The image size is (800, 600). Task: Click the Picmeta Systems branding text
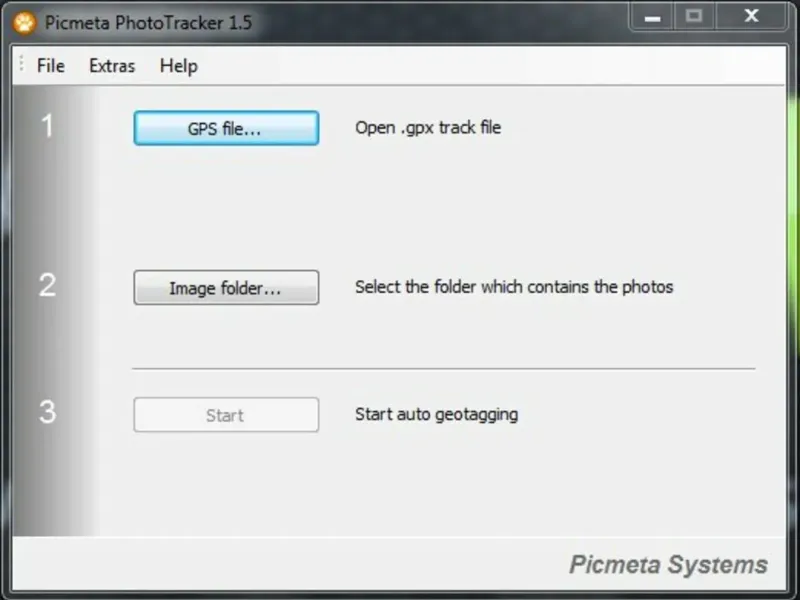coord(668,565)
